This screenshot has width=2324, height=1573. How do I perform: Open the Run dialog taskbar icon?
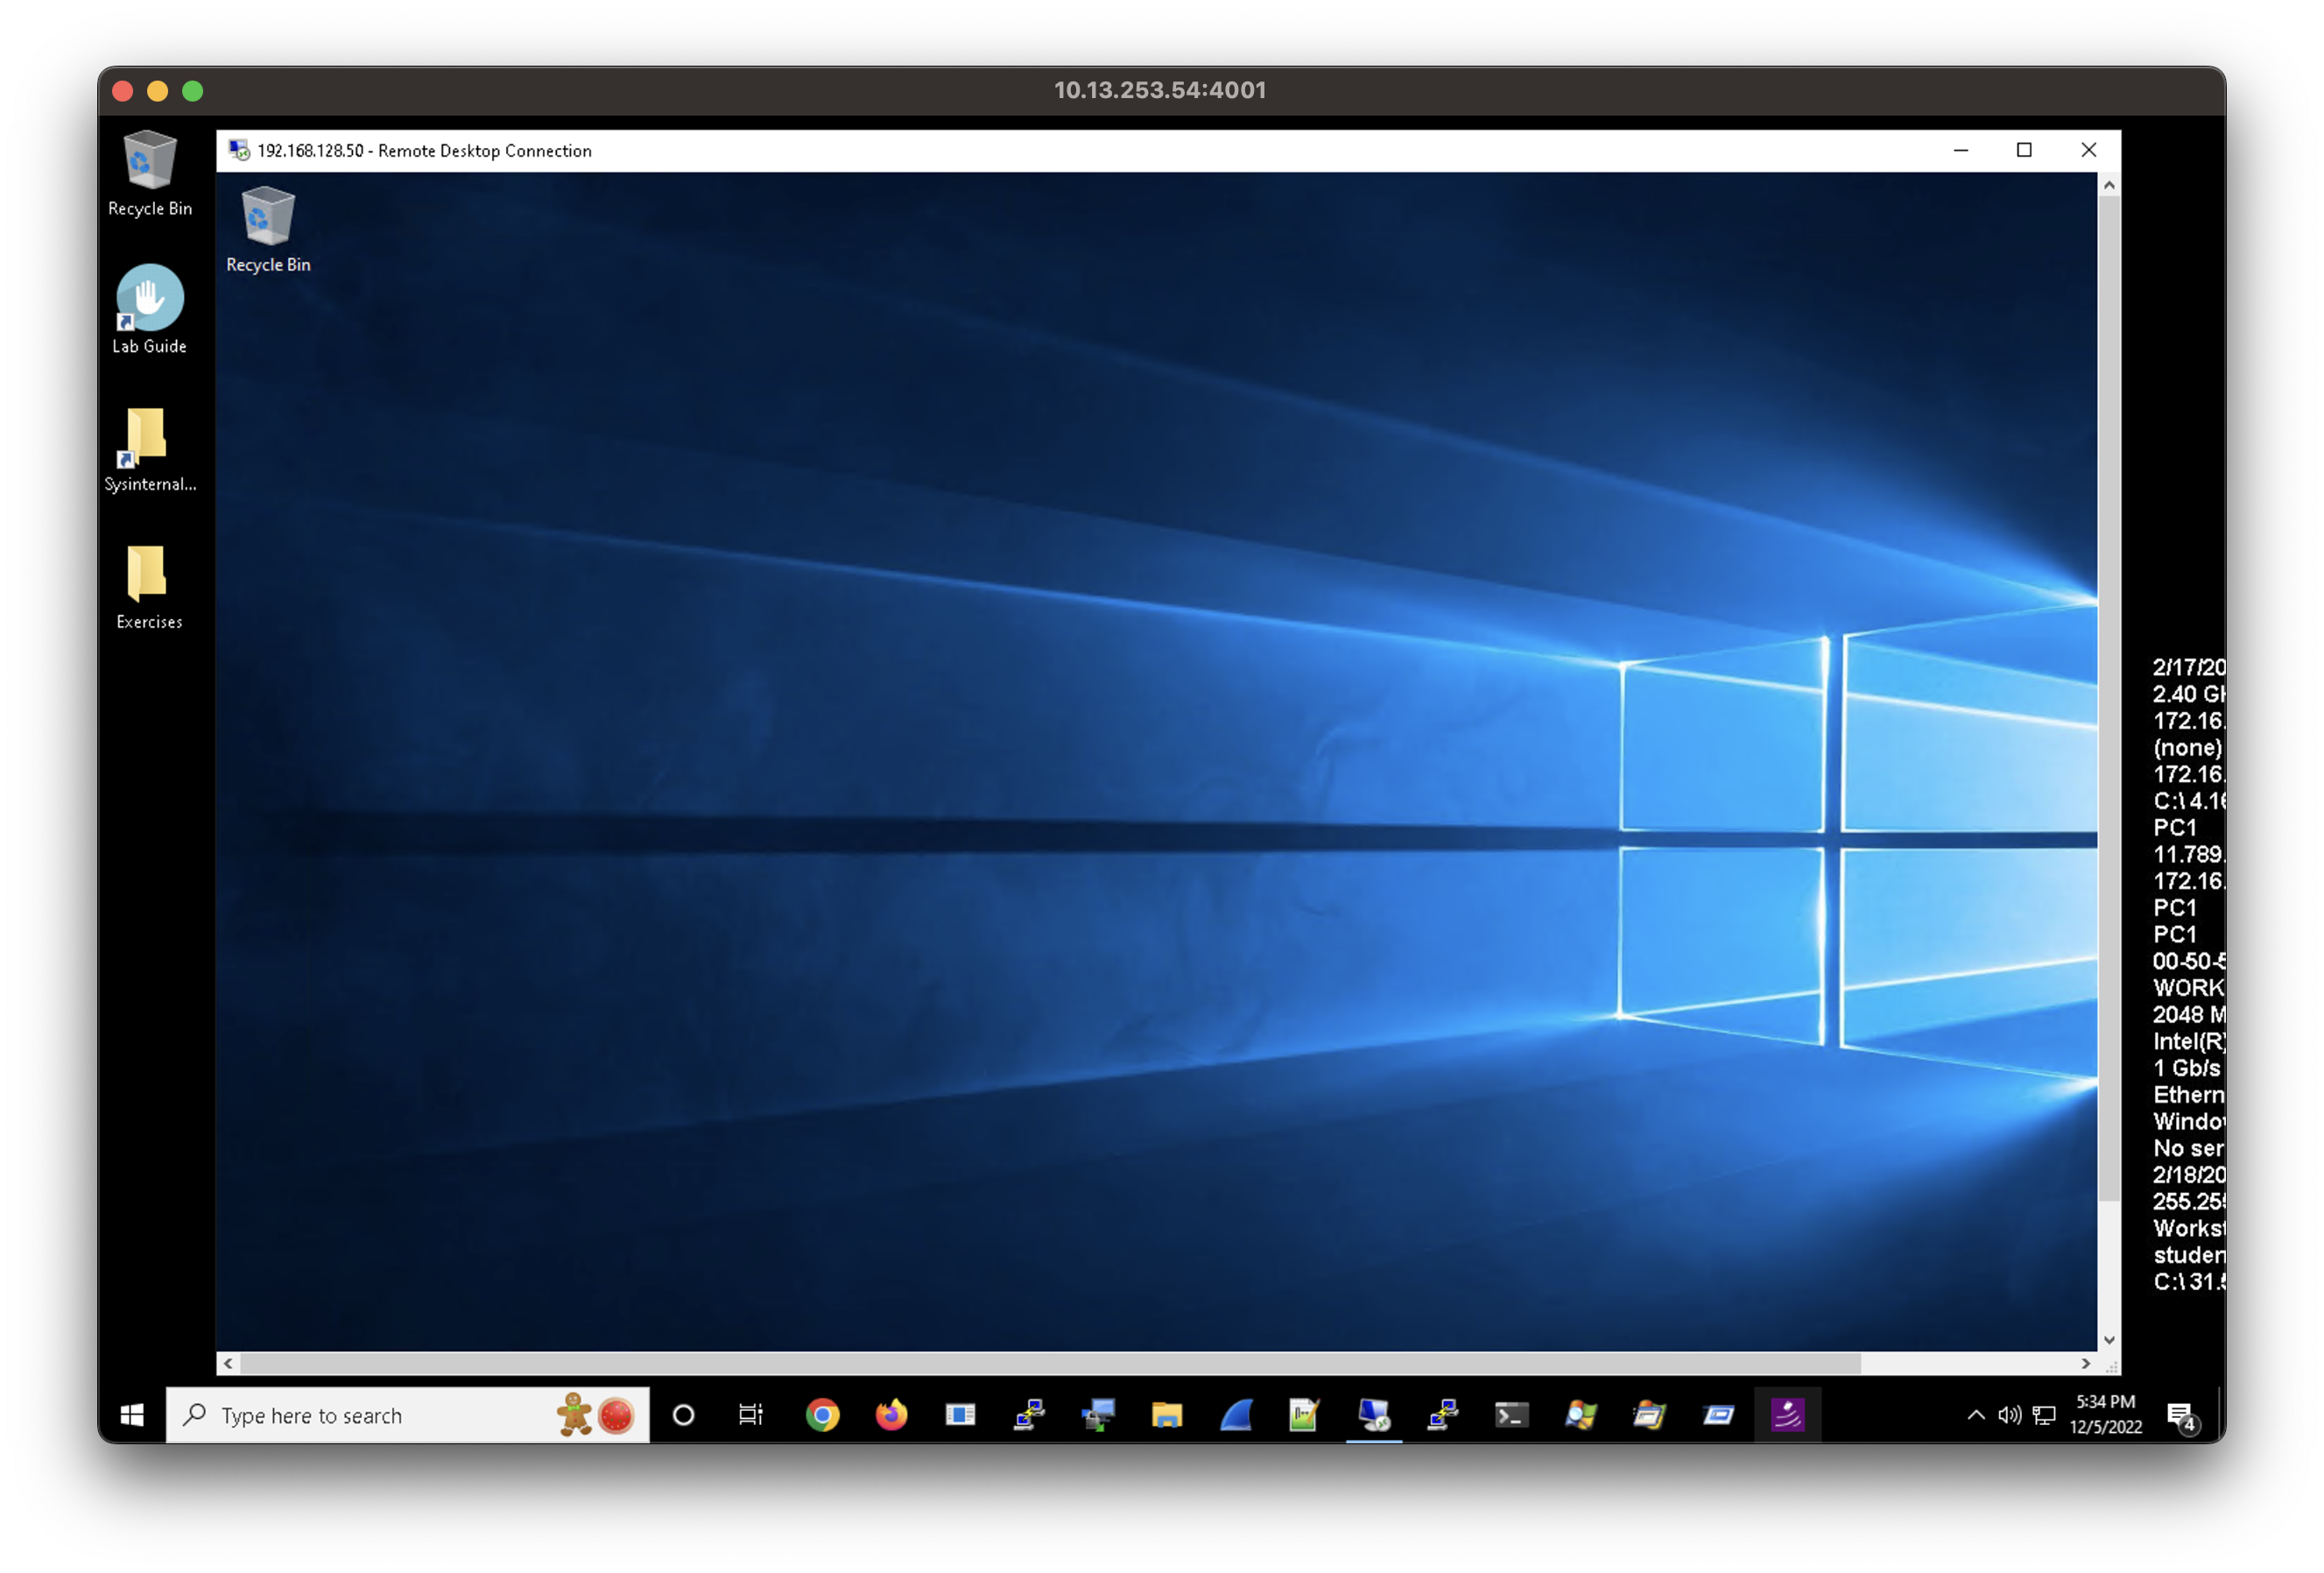click(x=1718, y=1414)
